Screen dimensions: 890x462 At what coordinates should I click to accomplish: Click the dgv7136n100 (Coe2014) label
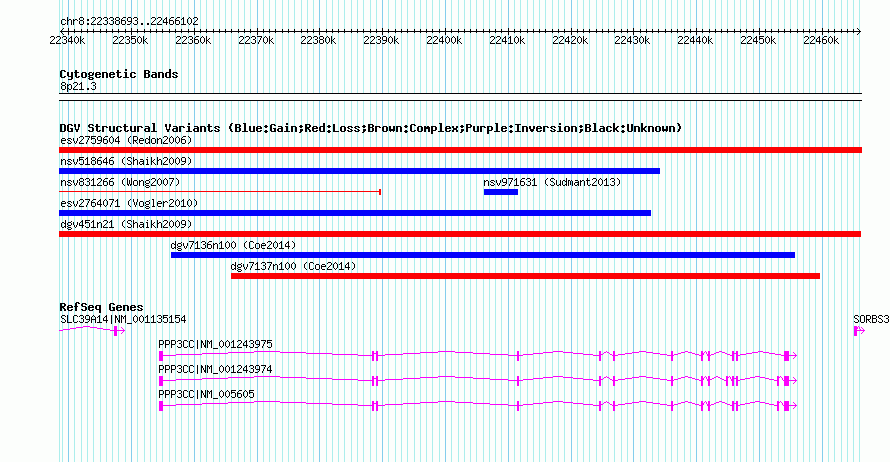tap(233, 245)
